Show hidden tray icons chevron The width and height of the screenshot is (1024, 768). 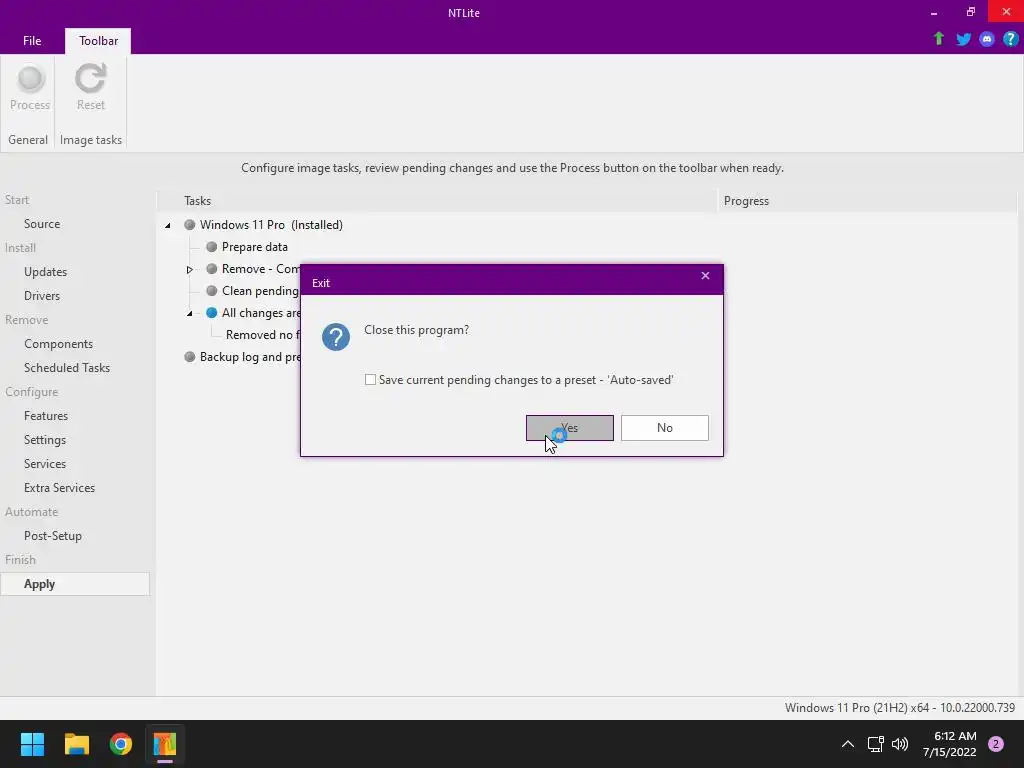pyautogui.click(x=848, y=744)
